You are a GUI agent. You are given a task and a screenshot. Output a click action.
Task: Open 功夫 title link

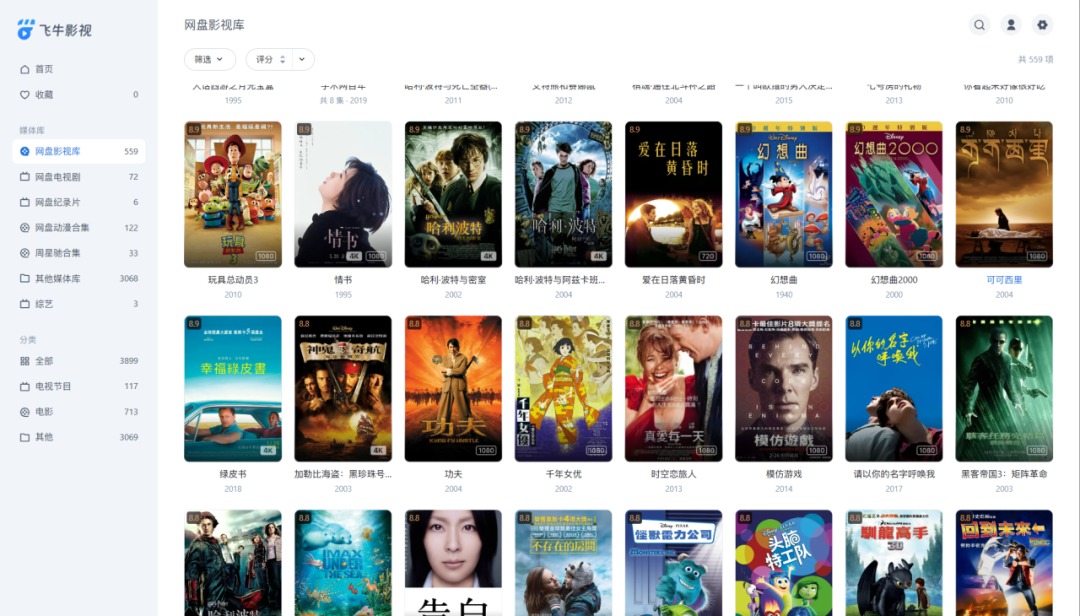point(453,474)
